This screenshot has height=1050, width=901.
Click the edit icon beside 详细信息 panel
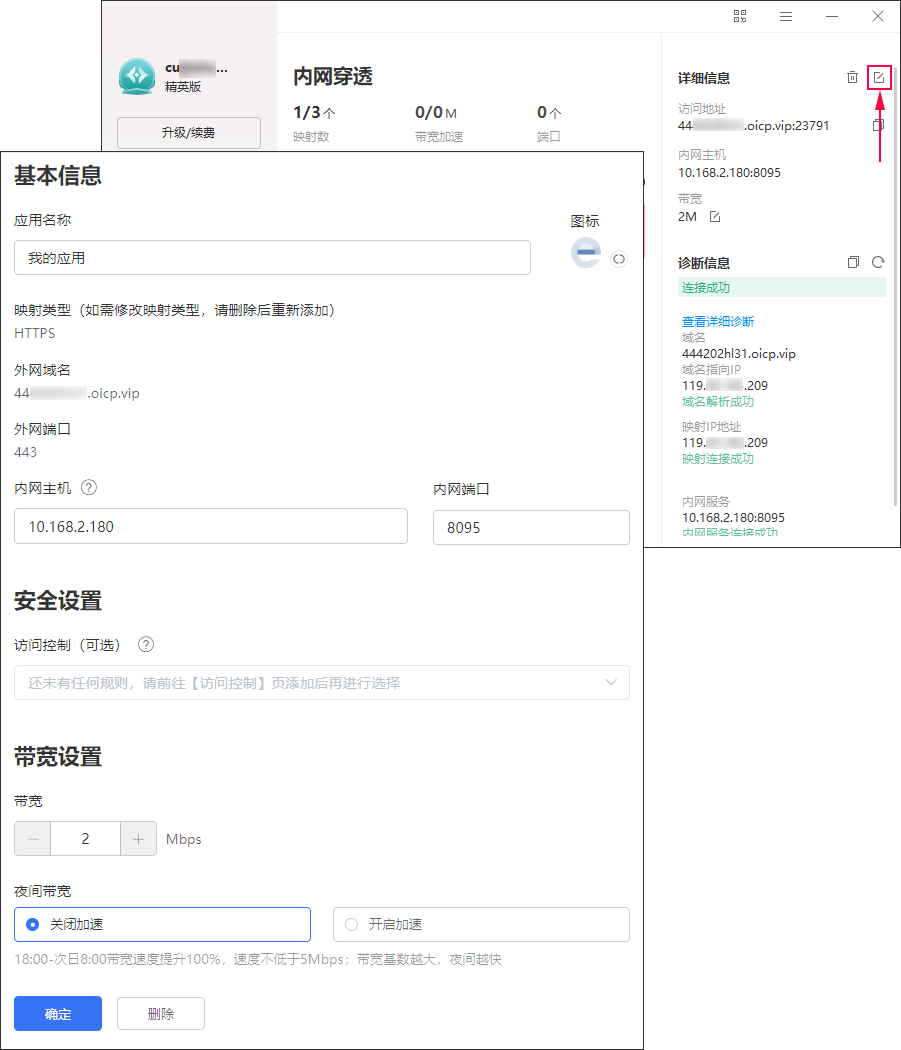pos(879,78)
